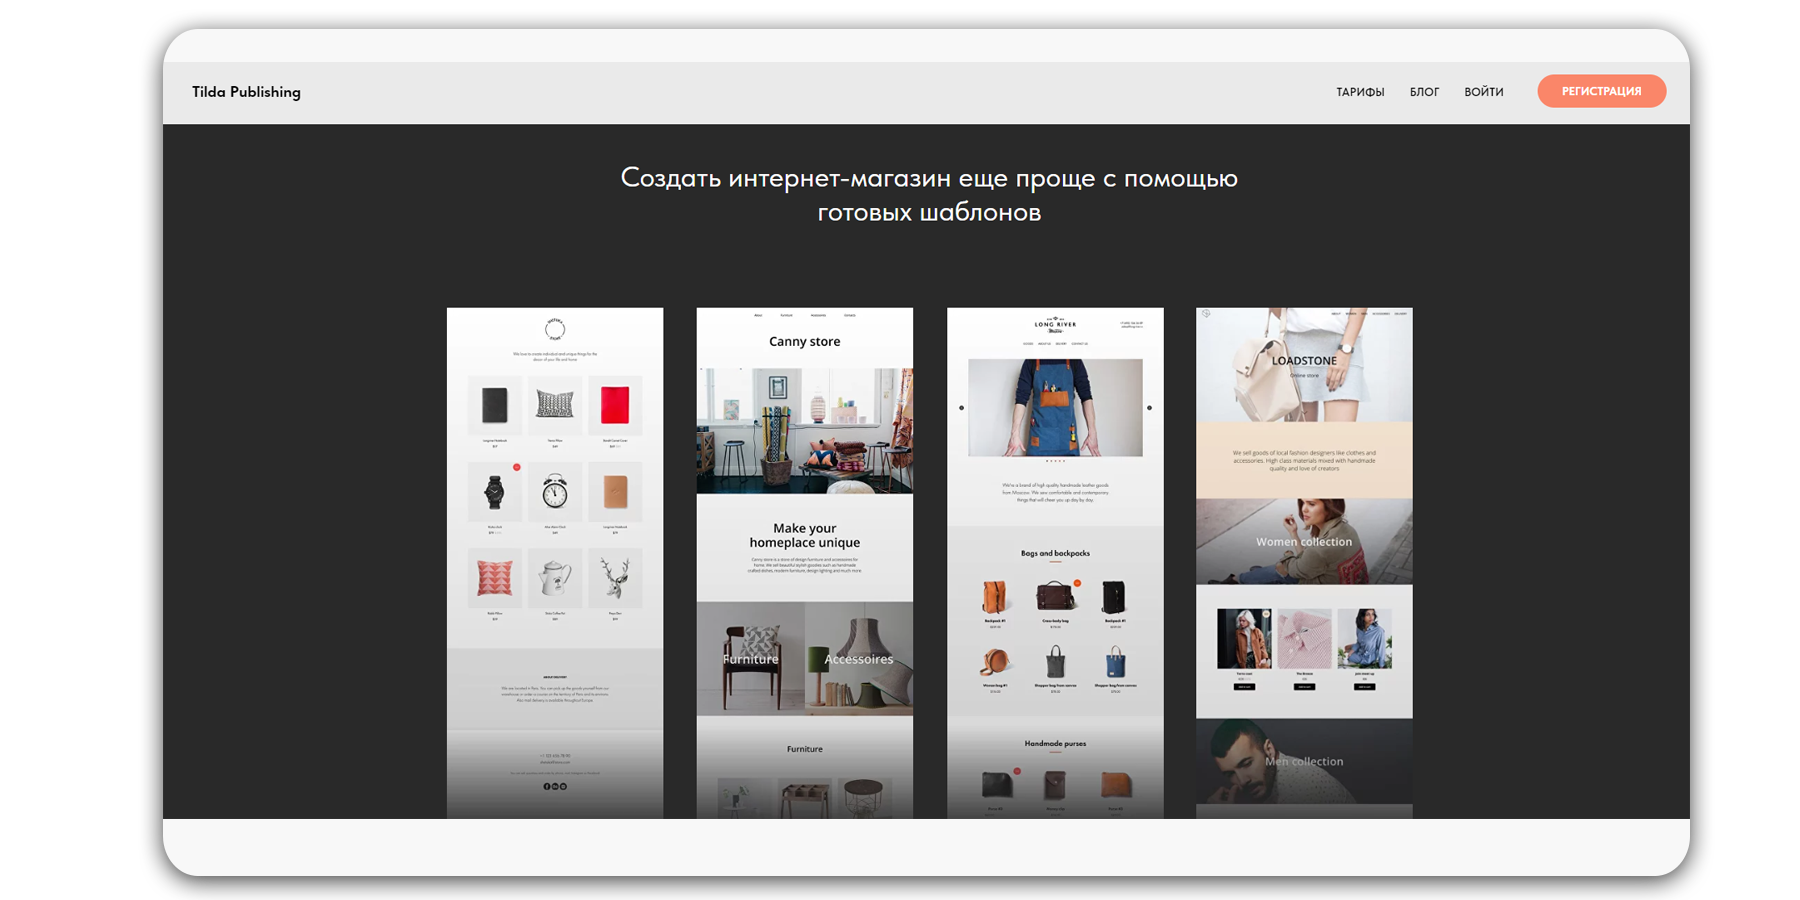
Task: Go to the БЛОГ section
Action: (x=1424, y=92)
